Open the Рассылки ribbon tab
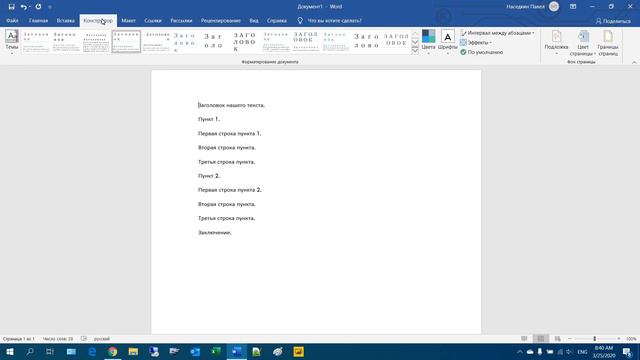640x360 pixels. point(181,20)
